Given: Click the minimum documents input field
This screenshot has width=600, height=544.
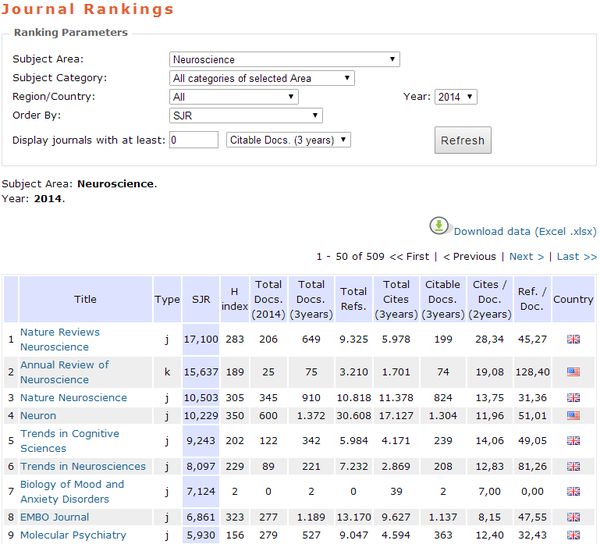Looking at the screenshot, I should point(194,140).
